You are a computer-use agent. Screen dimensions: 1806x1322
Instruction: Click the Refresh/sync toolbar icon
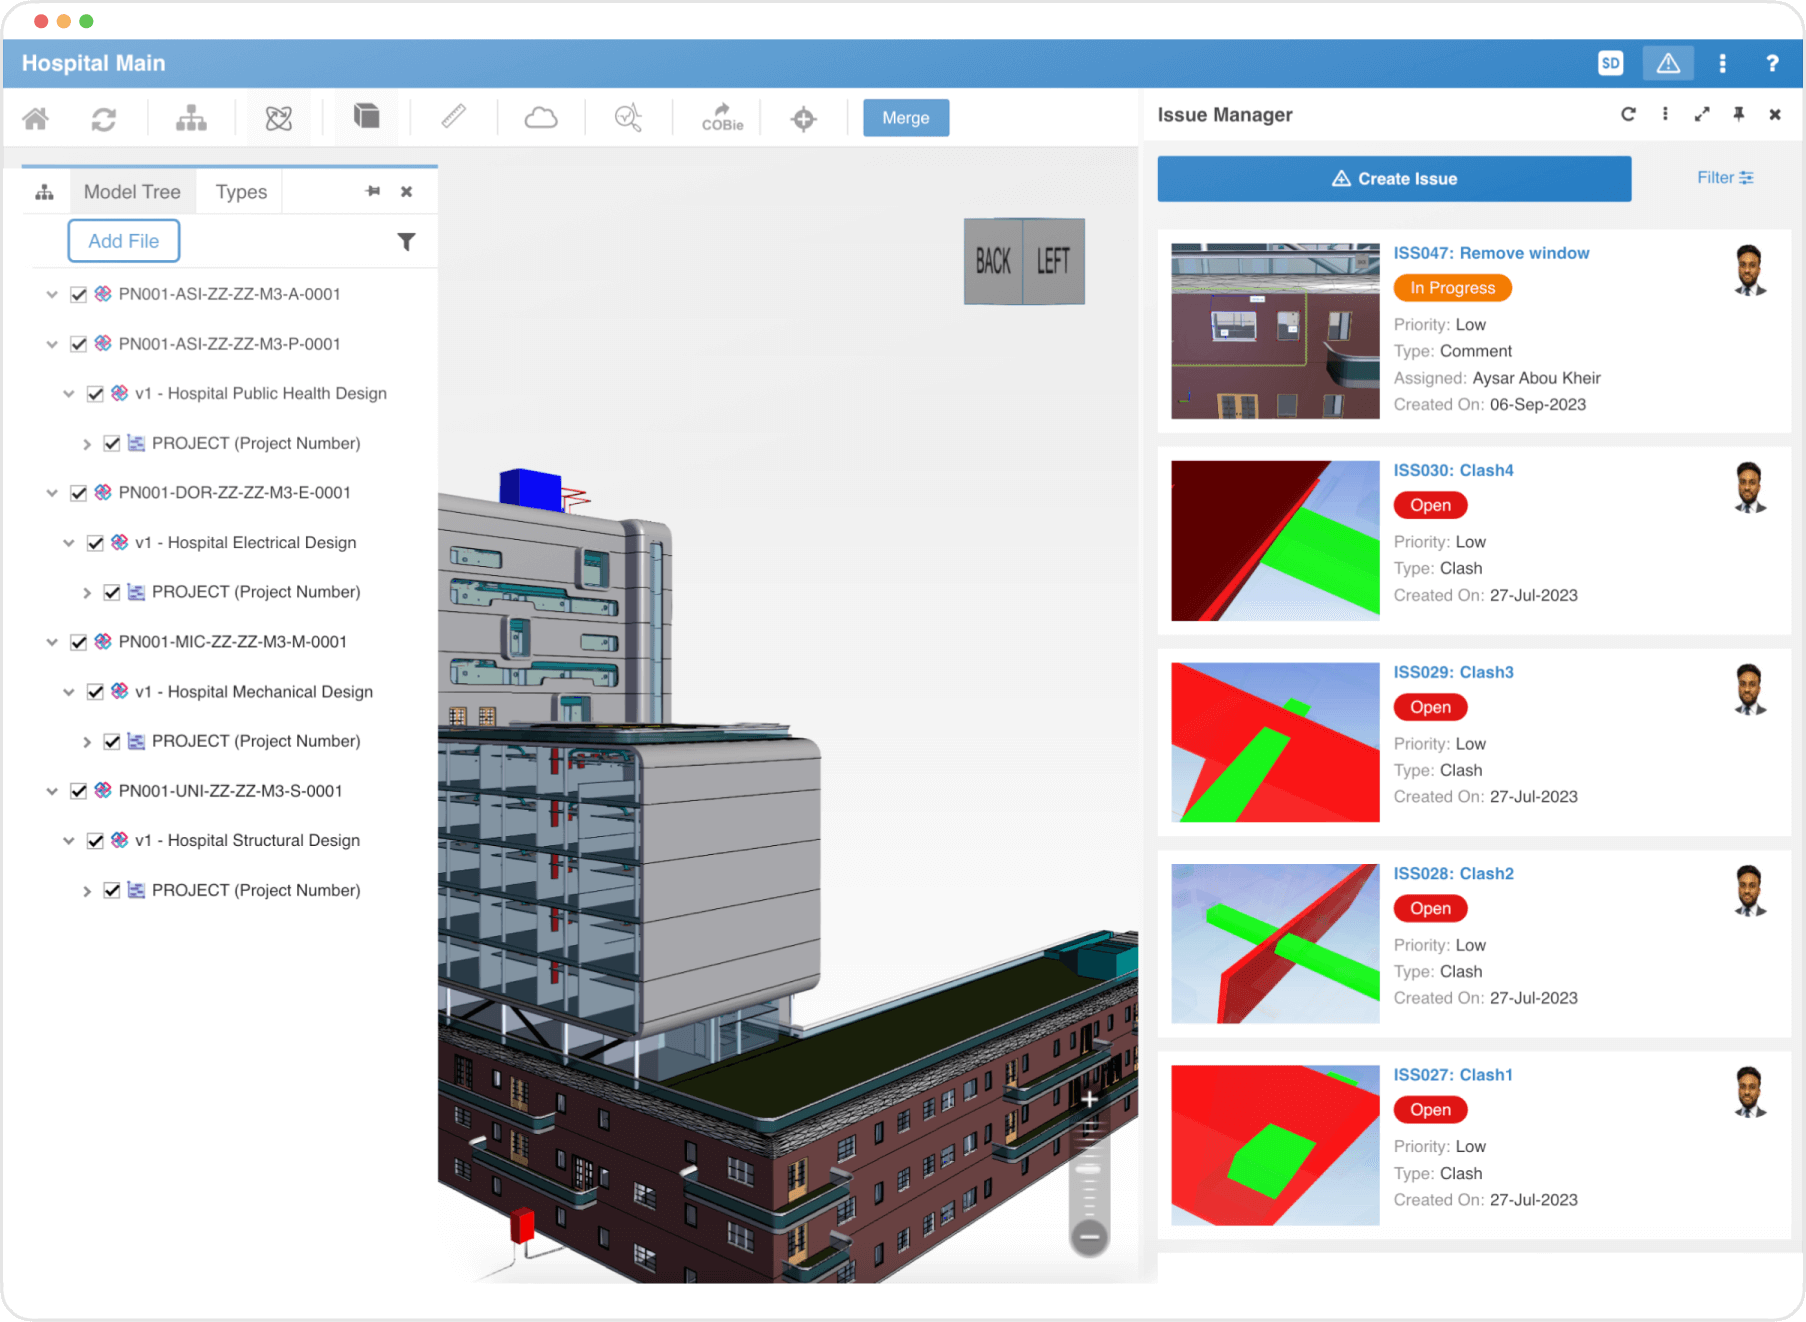click(x=104, y=119)
